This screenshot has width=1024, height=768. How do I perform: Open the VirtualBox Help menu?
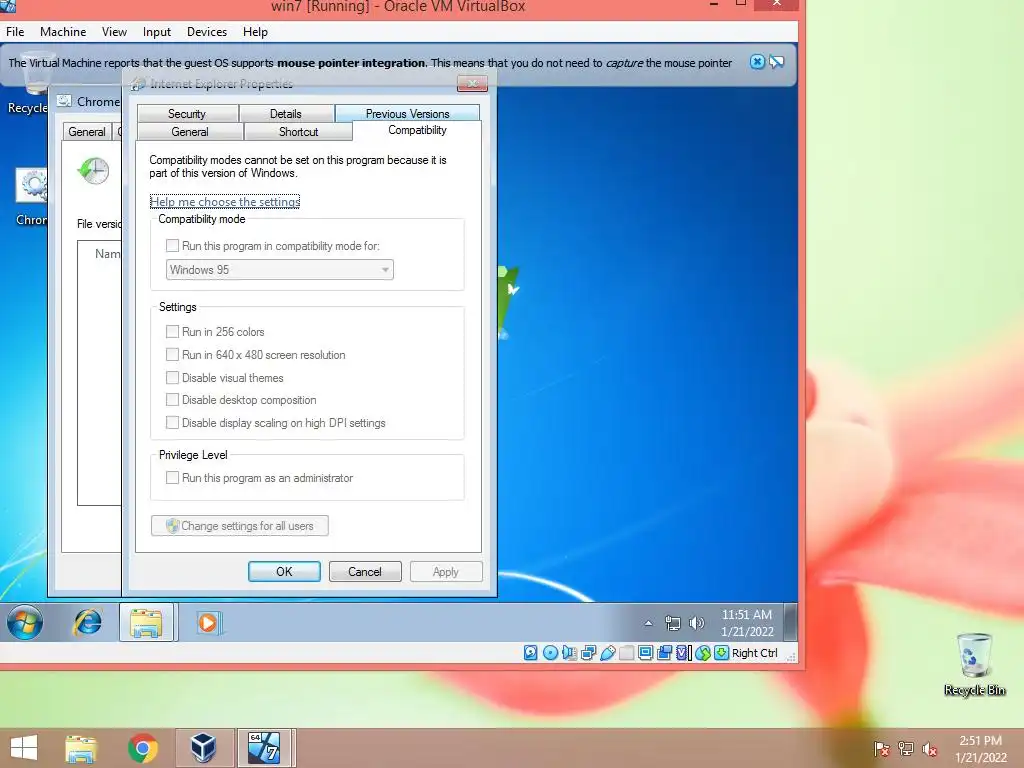point(255,31)
